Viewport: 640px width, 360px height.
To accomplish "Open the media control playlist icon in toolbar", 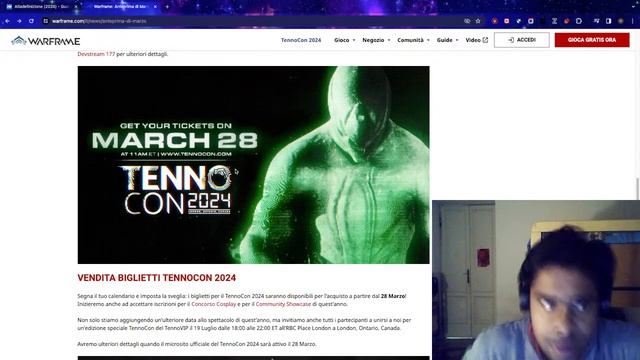I will click(596, 21).
